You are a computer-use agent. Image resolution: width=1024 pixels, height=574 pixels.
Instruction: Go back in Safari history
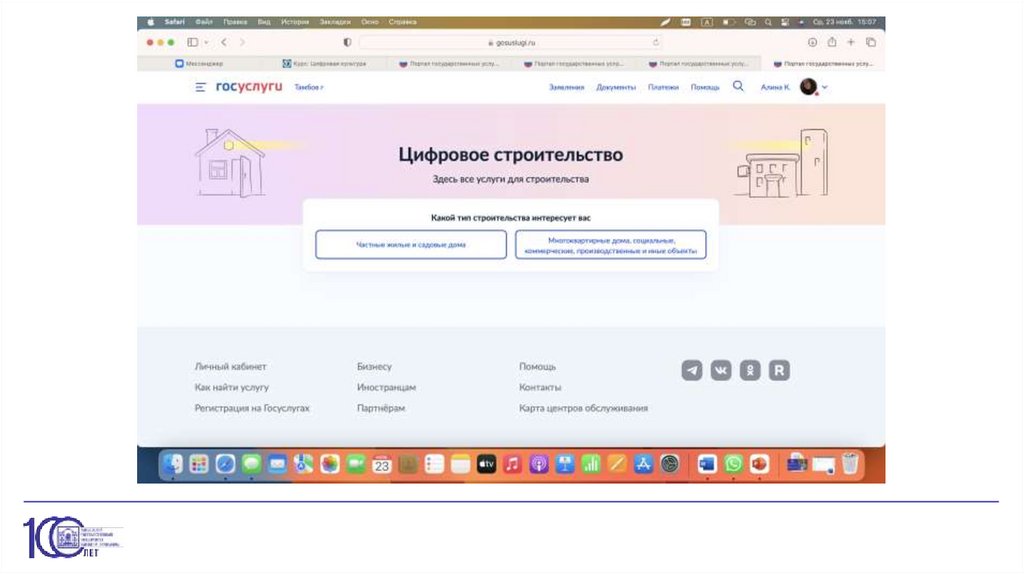[x=224, y=42]
